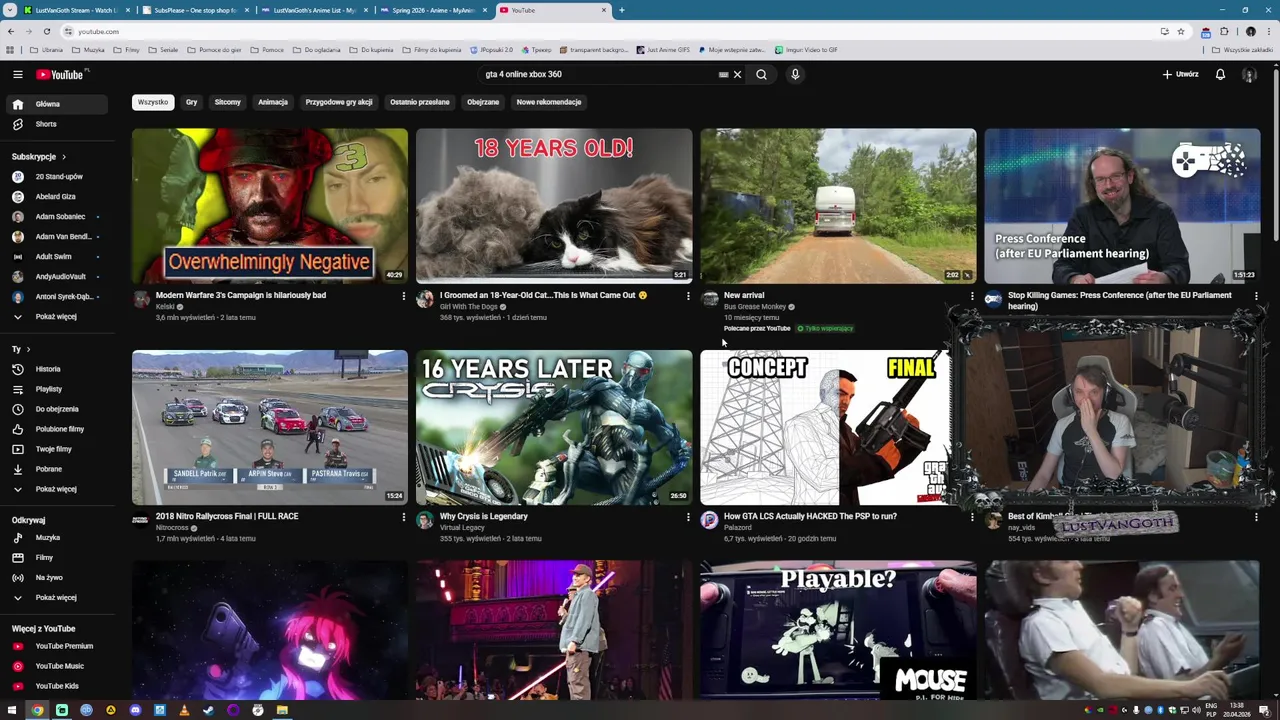Viewport: 1280px width, 720px height.
Task: Click Utwórz create button
Action: point(1180,74)
